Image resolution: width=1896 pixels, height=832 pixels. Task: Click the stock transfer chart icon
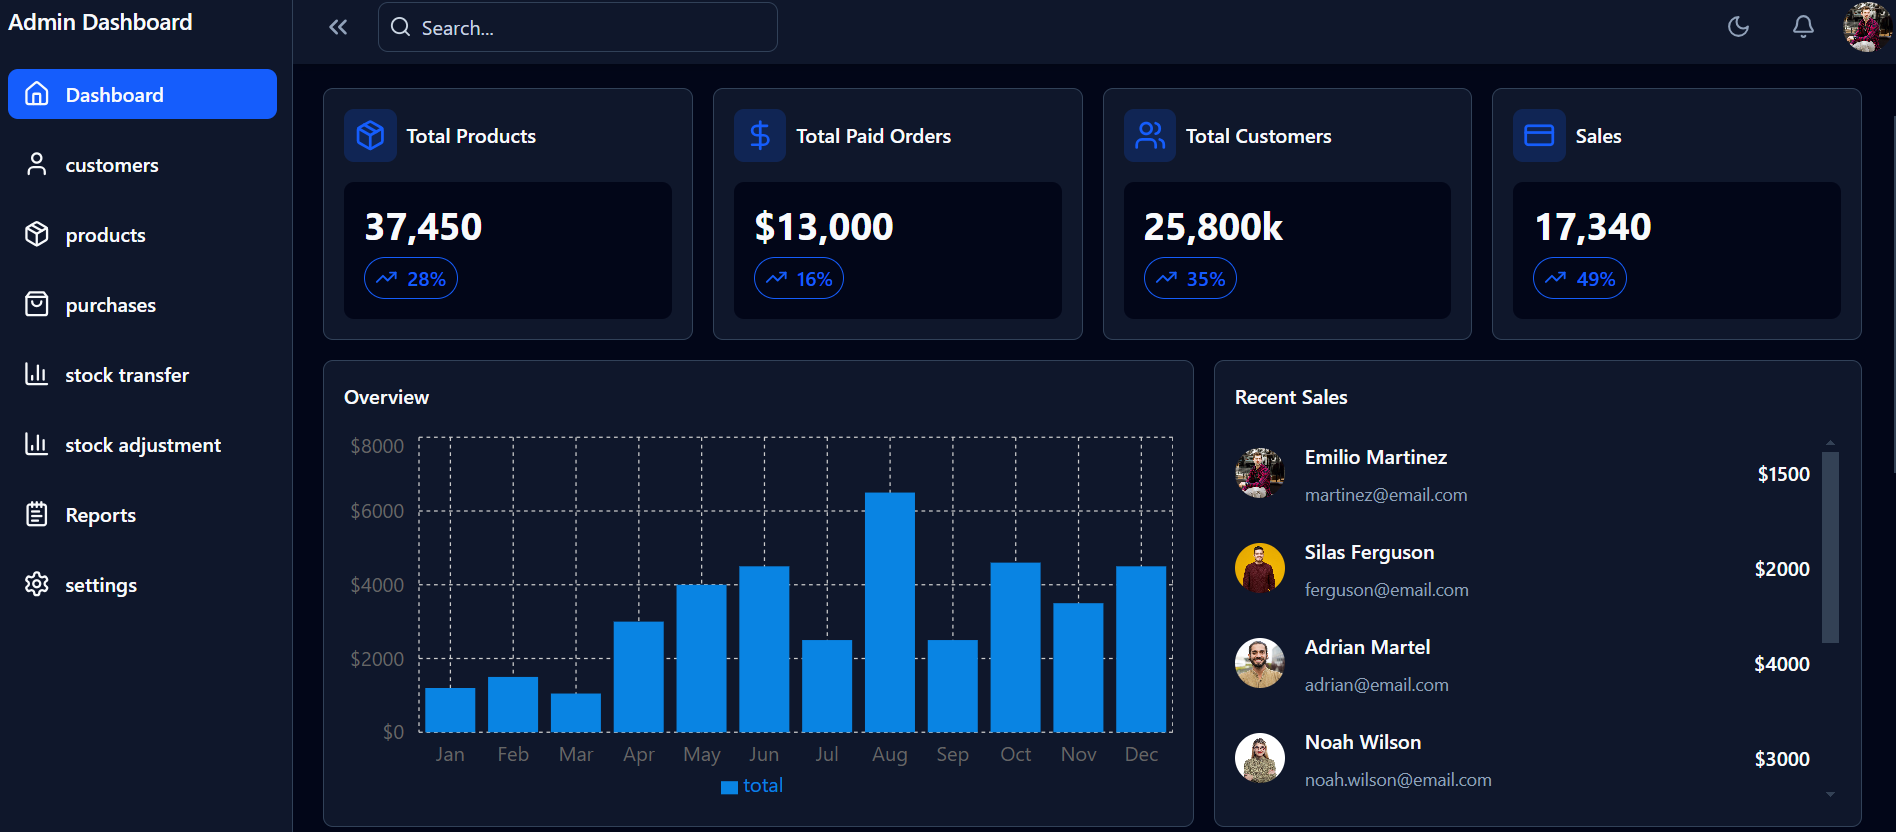[37, 374]
